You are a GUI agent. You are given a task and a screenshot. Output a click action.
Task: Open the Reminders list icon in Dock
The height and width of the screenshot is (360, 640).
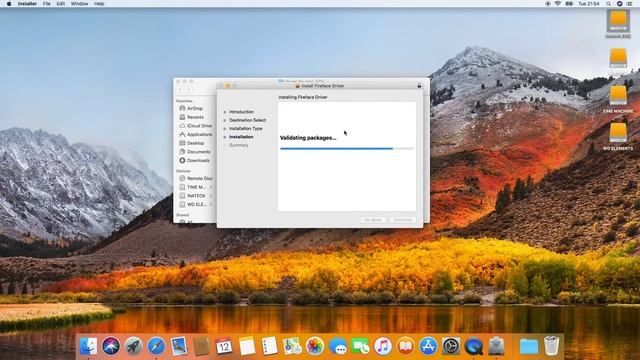click(269, 346)
